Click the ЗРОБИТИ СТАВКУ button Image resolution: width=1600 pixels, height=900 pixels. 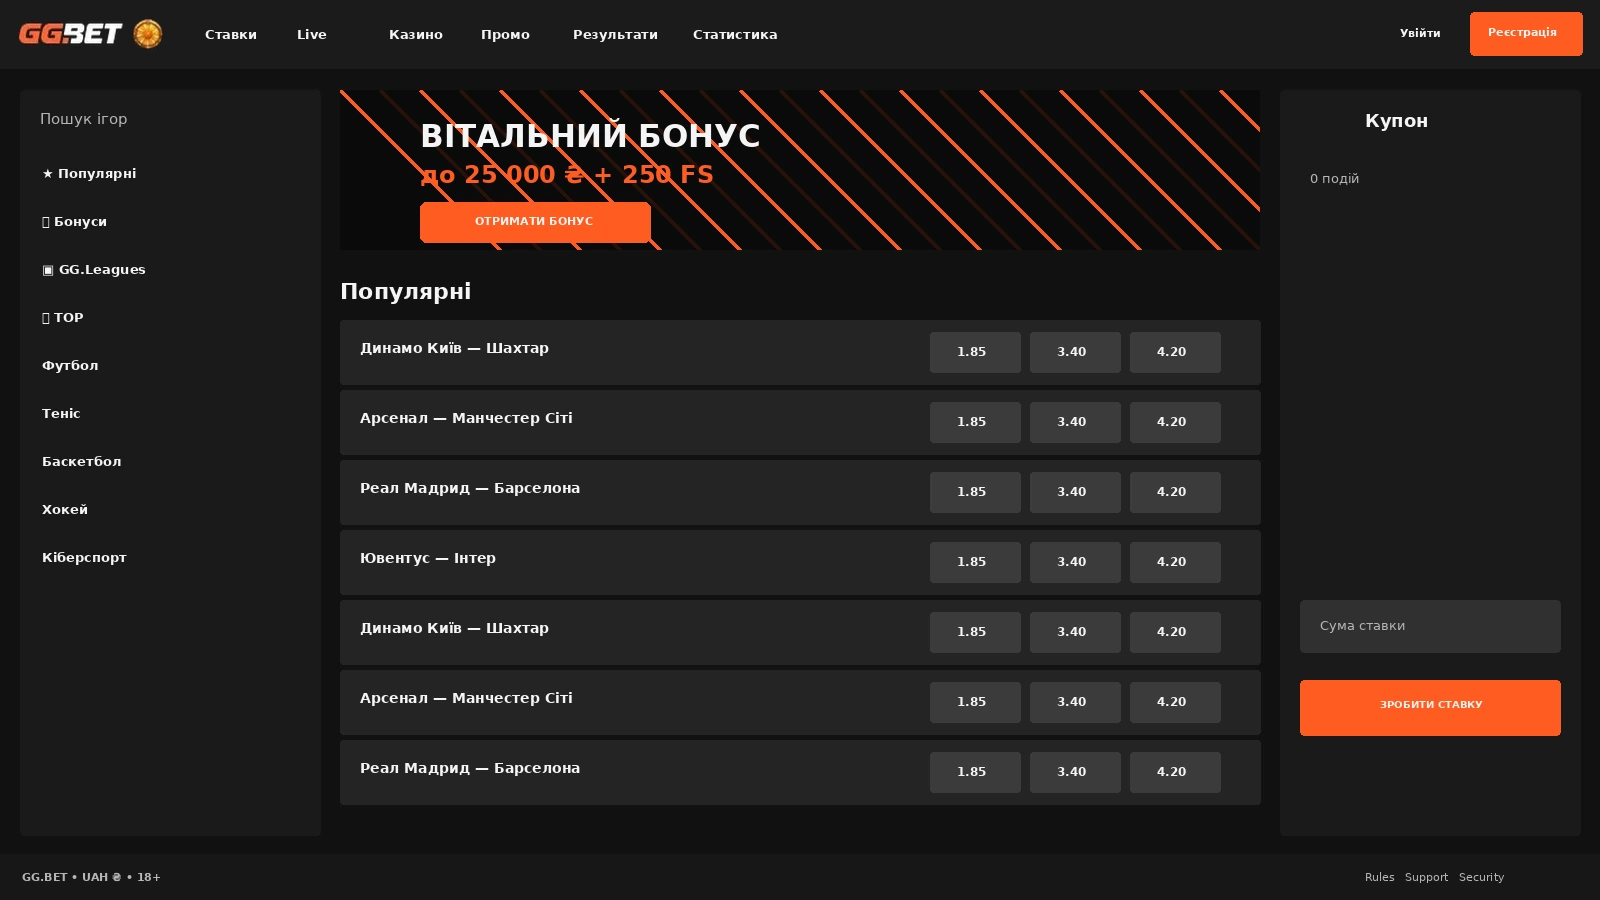pos(1430,708)
